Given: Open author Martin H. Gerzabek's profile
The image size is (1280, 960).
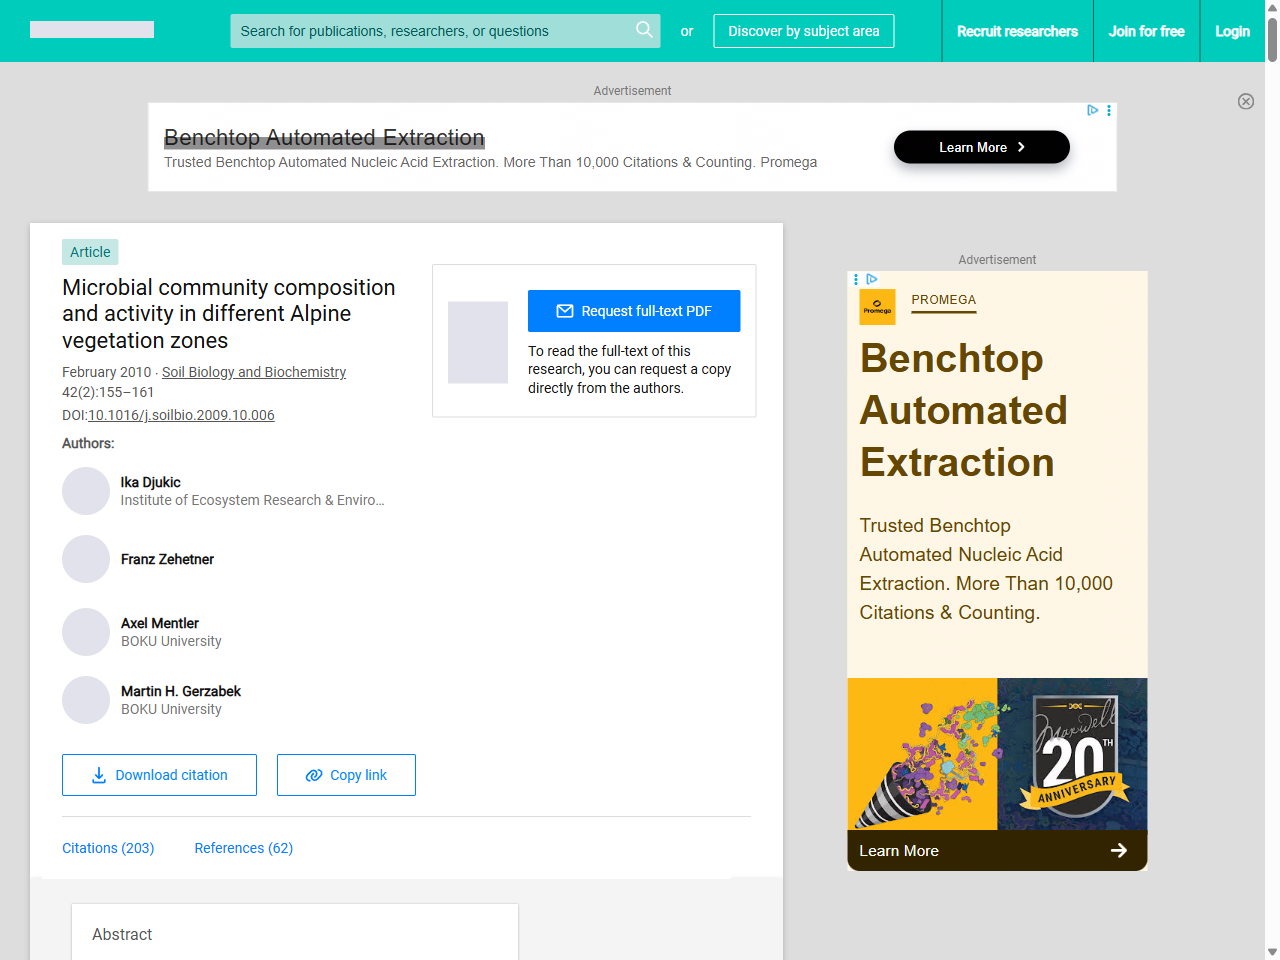Looking at the screenshot, I should 181,691.
